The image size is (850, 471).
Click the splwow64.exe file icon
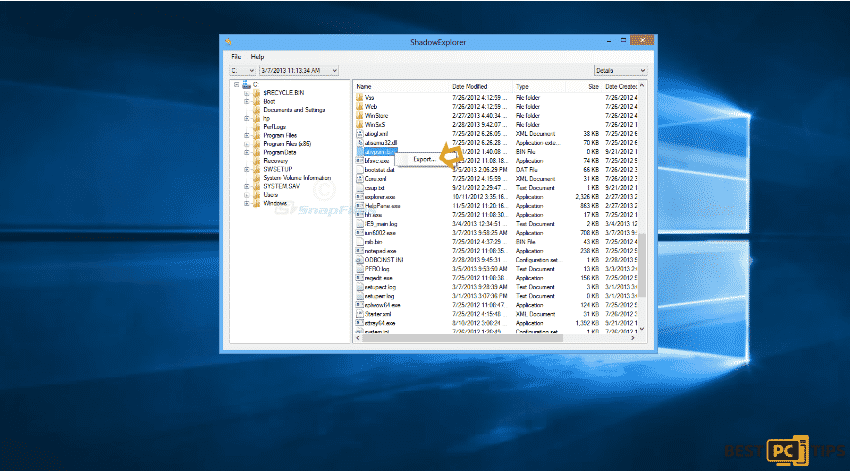tap(359, 305)
